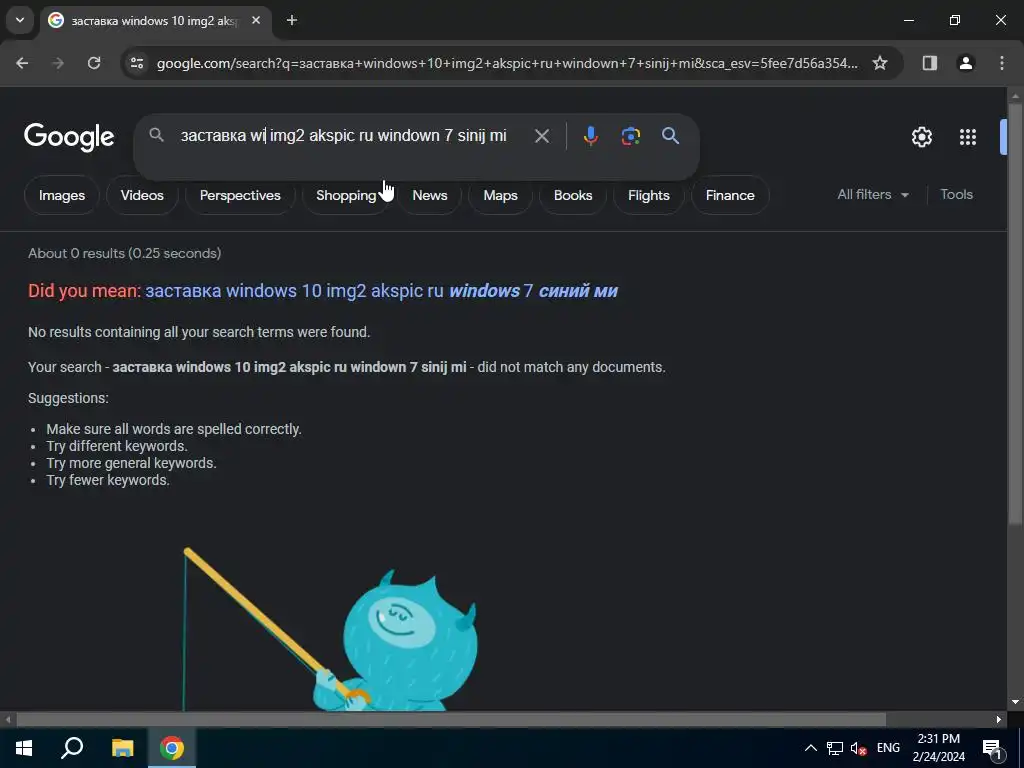Bookmark this page with the star icon

click(880, 63)
